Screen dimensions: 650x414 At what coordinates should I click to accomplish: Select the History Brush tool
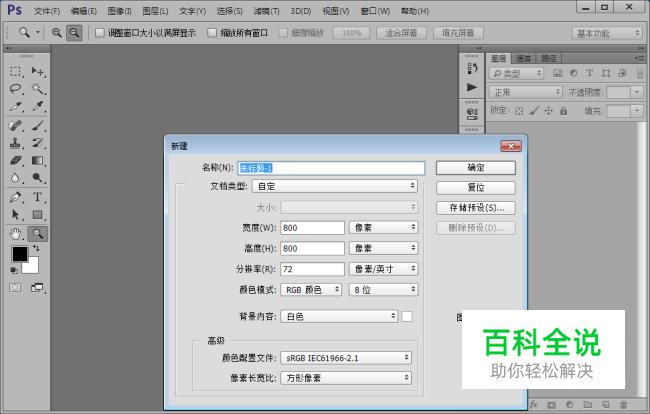coord(38,143)
